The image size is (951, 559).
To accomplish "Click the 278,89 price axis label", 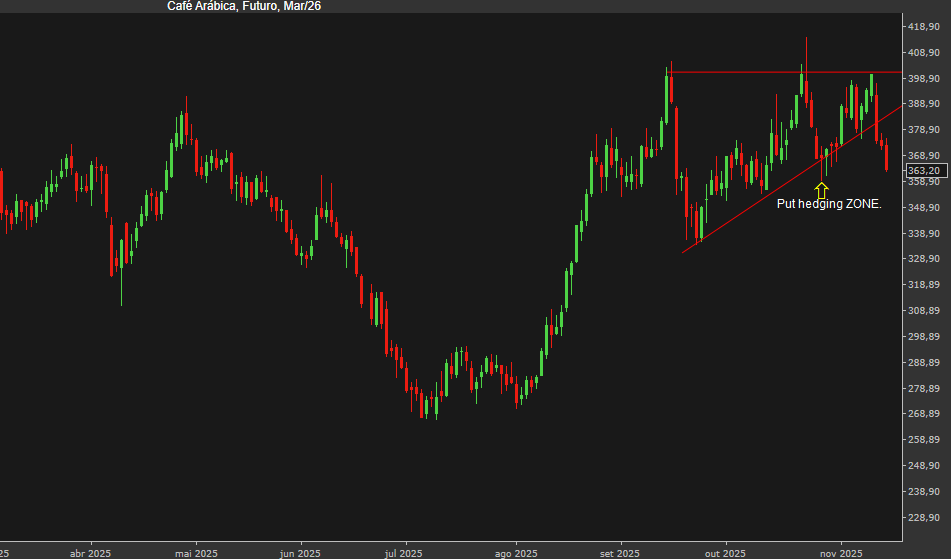I will (924, 388).
